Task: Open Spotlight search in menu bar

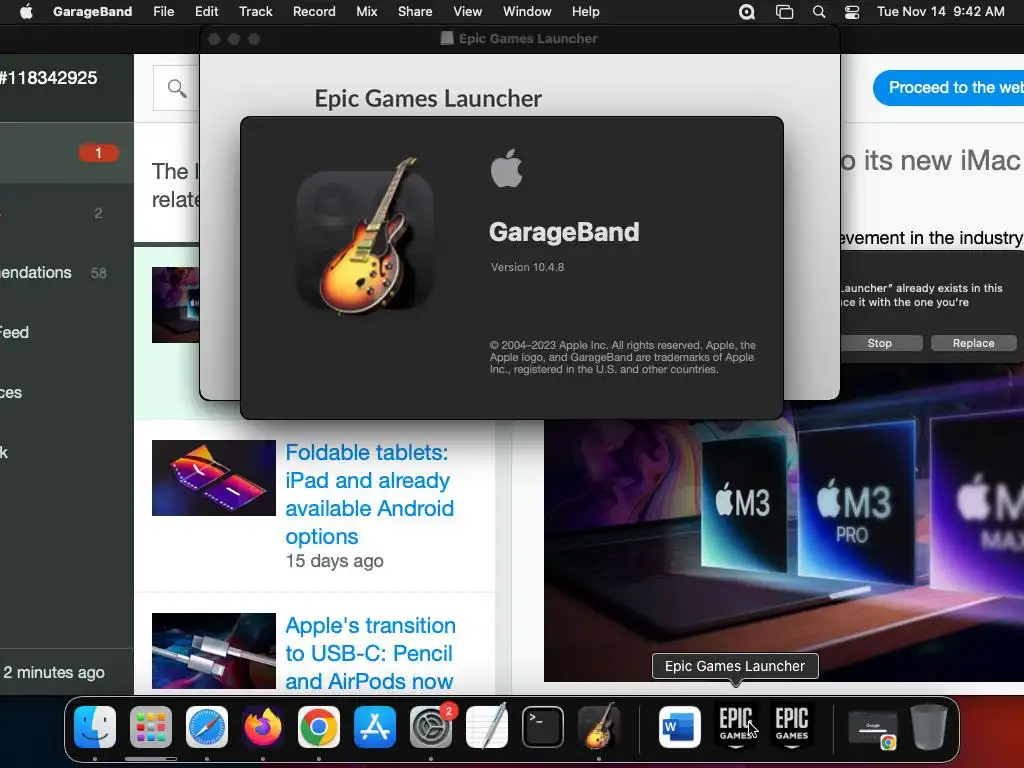Action: click(818, 12)
